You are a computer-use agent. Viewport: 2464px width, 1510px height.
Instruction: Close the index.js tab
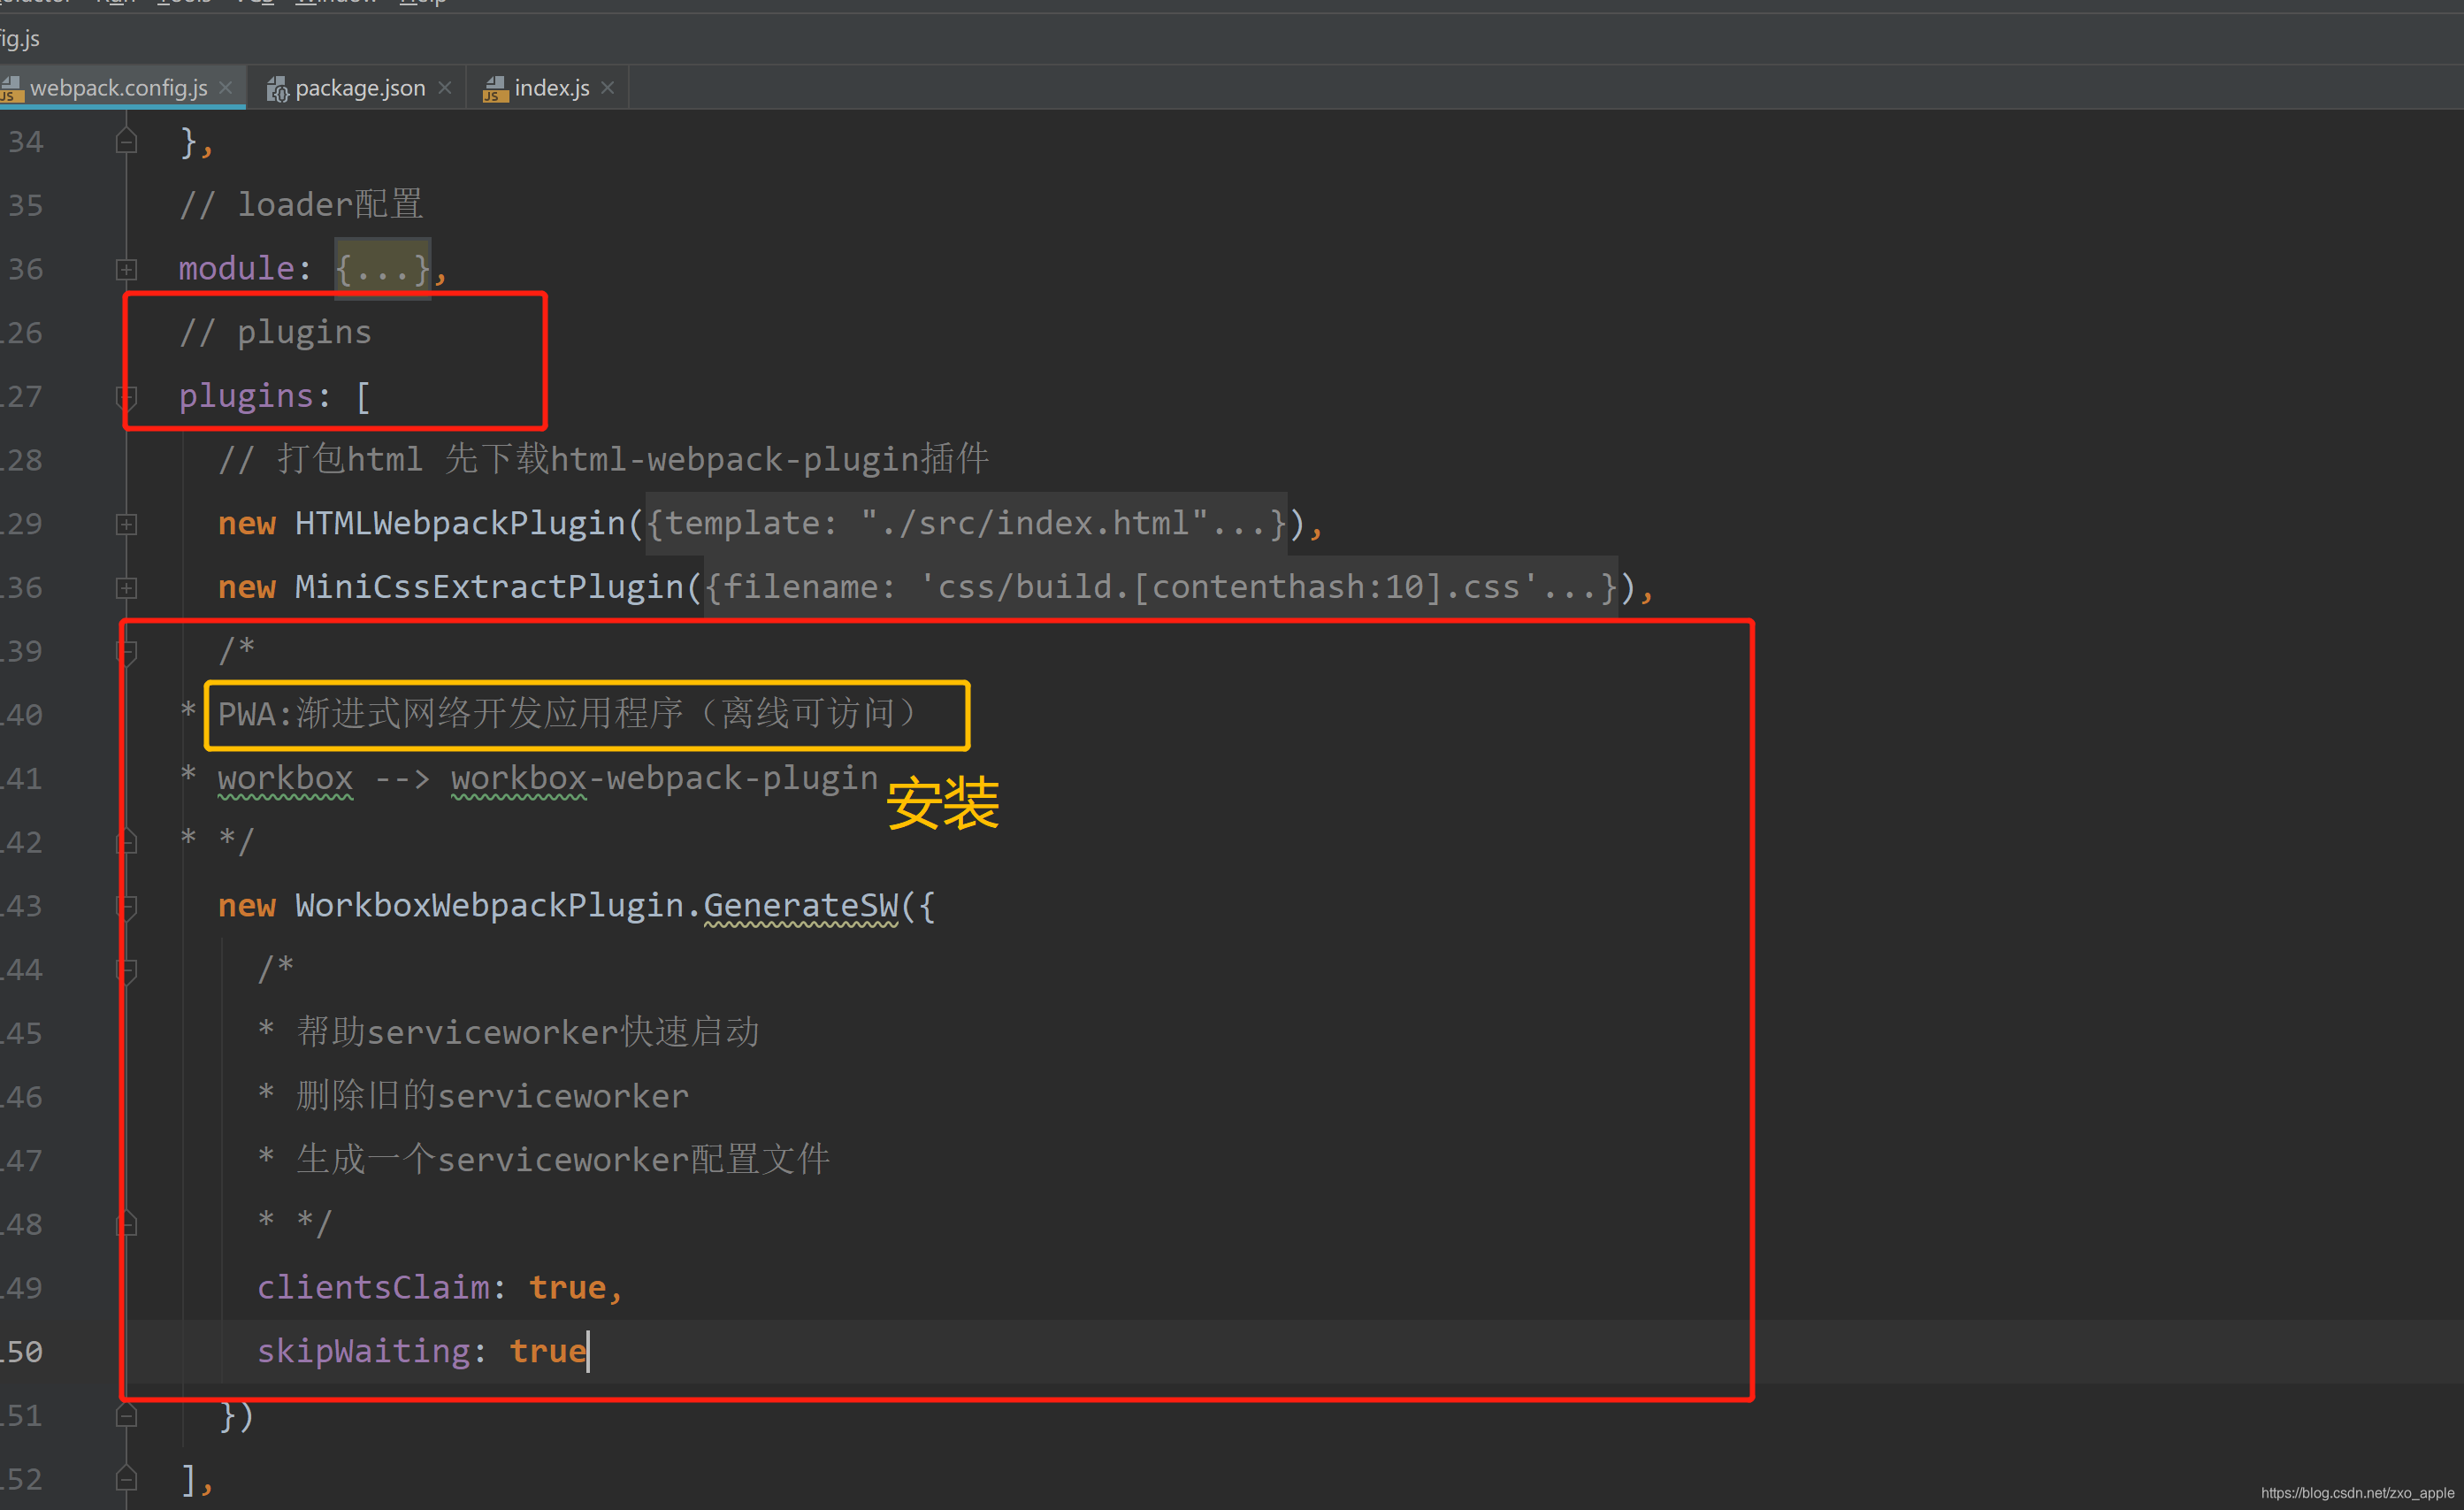pyautogui.click(x=607, y=88)
